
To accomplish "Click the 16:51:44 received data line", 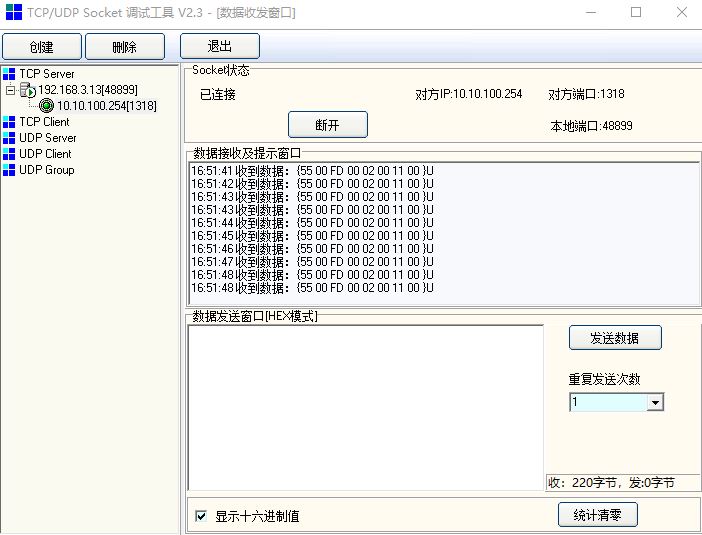I will (312, 223).
